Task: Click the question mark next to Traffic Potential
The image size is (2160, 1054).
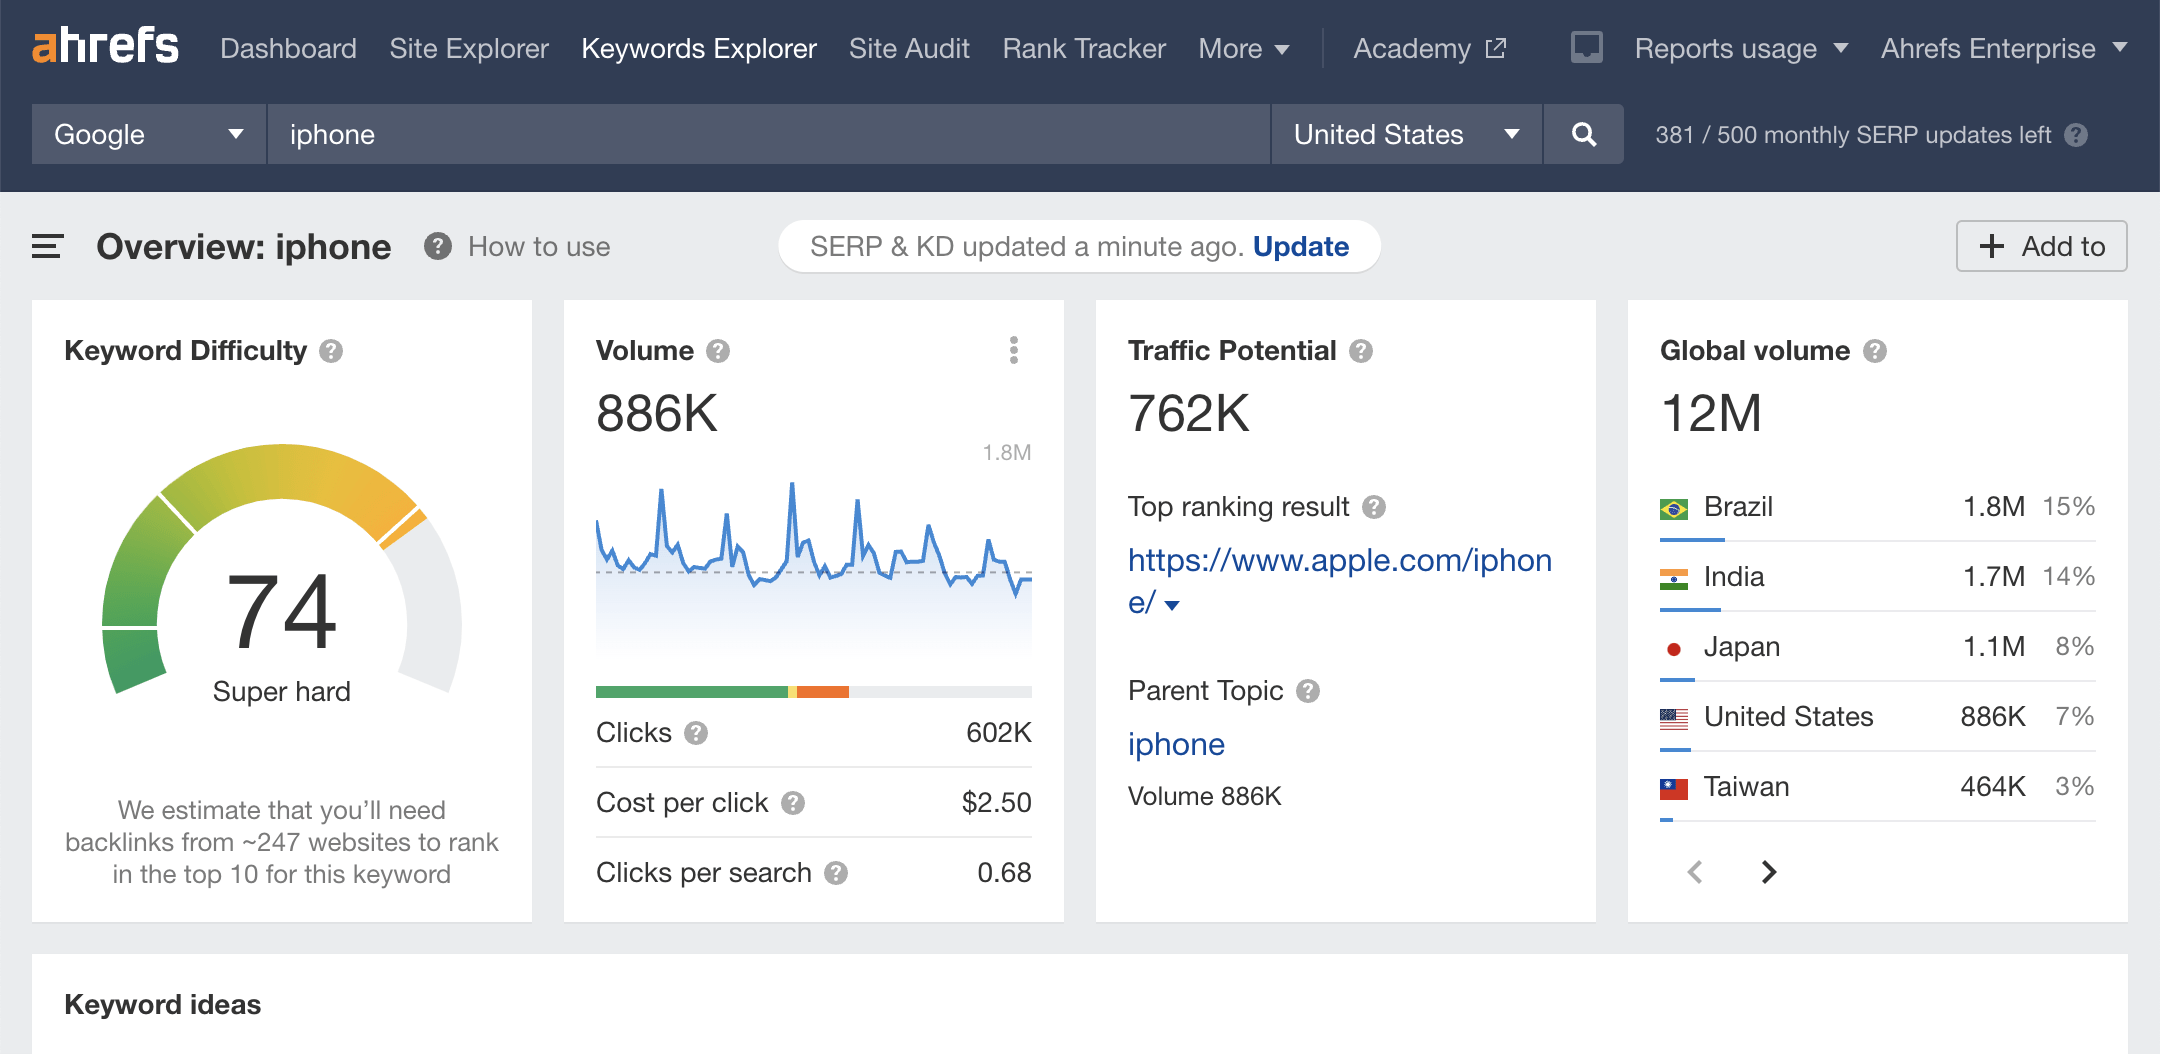Action: click(x=1362, y=350)
